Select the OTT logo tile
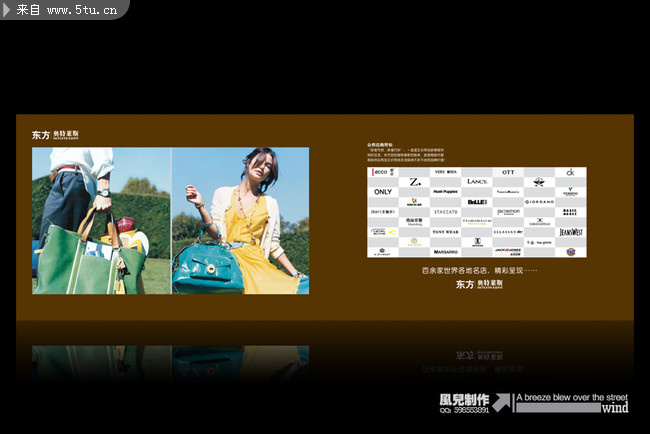This screenshot has height=434, width=650. [x=508, y=172]
